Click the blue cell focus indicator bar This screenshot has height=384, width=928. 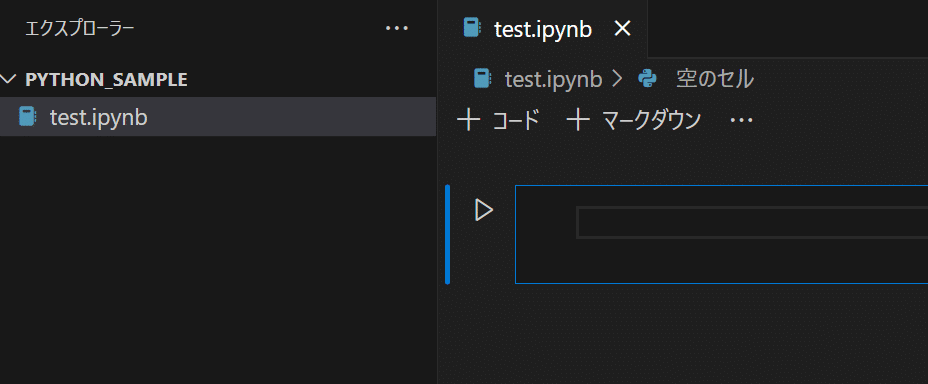tap(447, 234)
